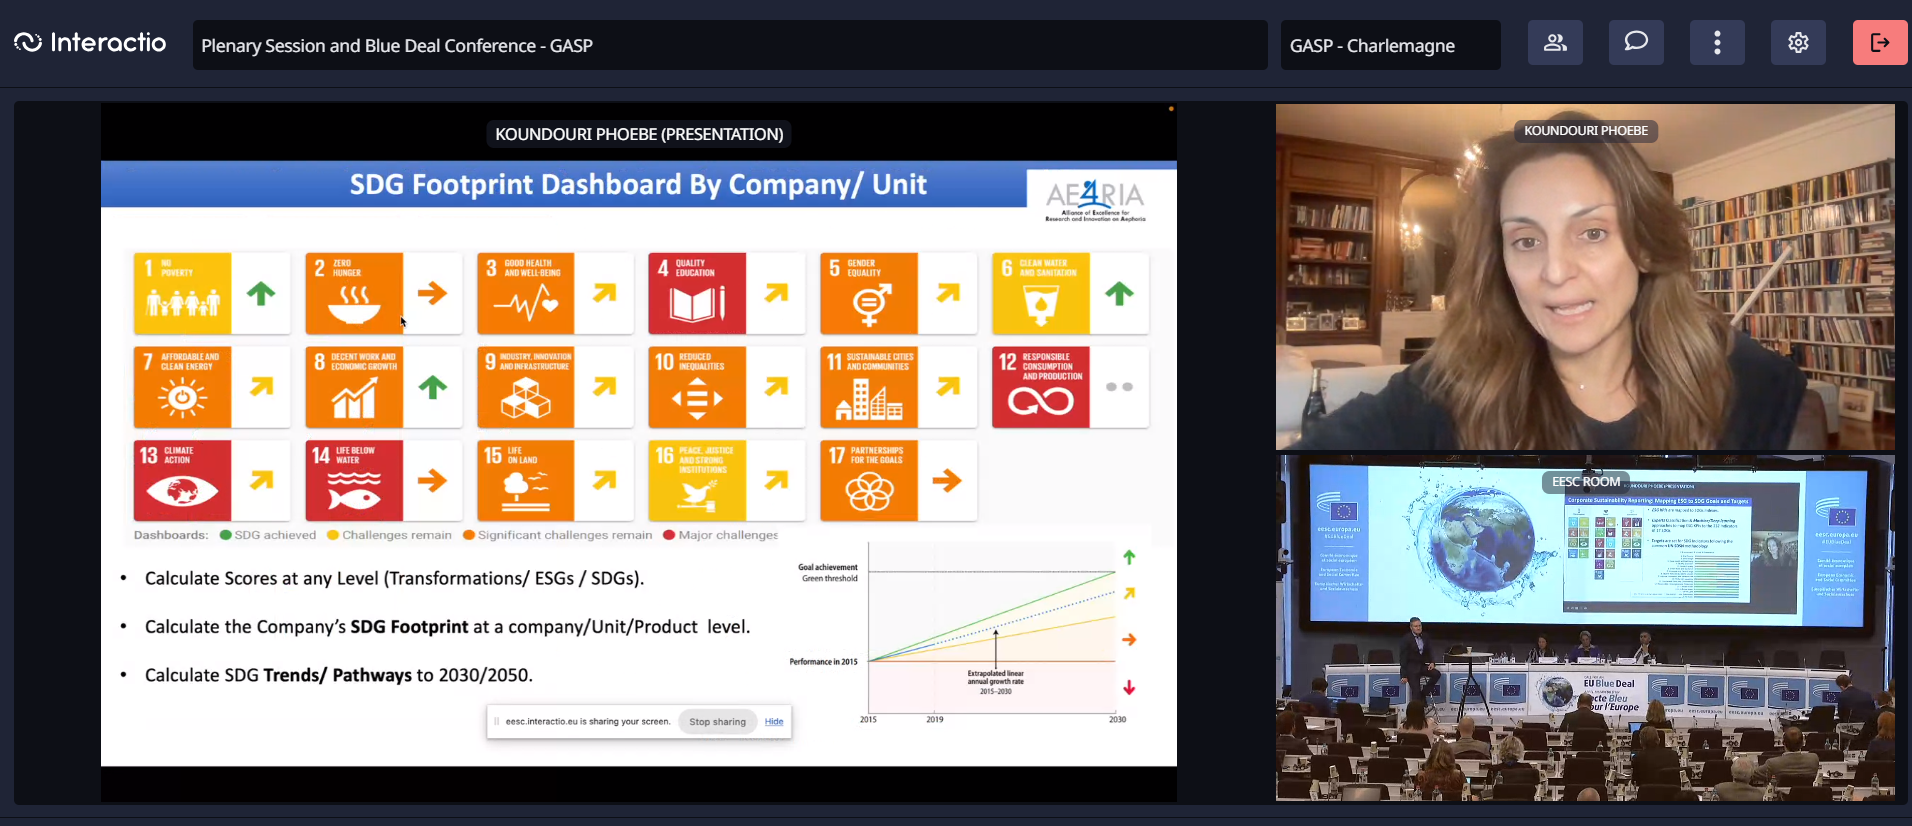Click the green SDG achieved legend dot
Screen dimensions: 1912x826
226,535
